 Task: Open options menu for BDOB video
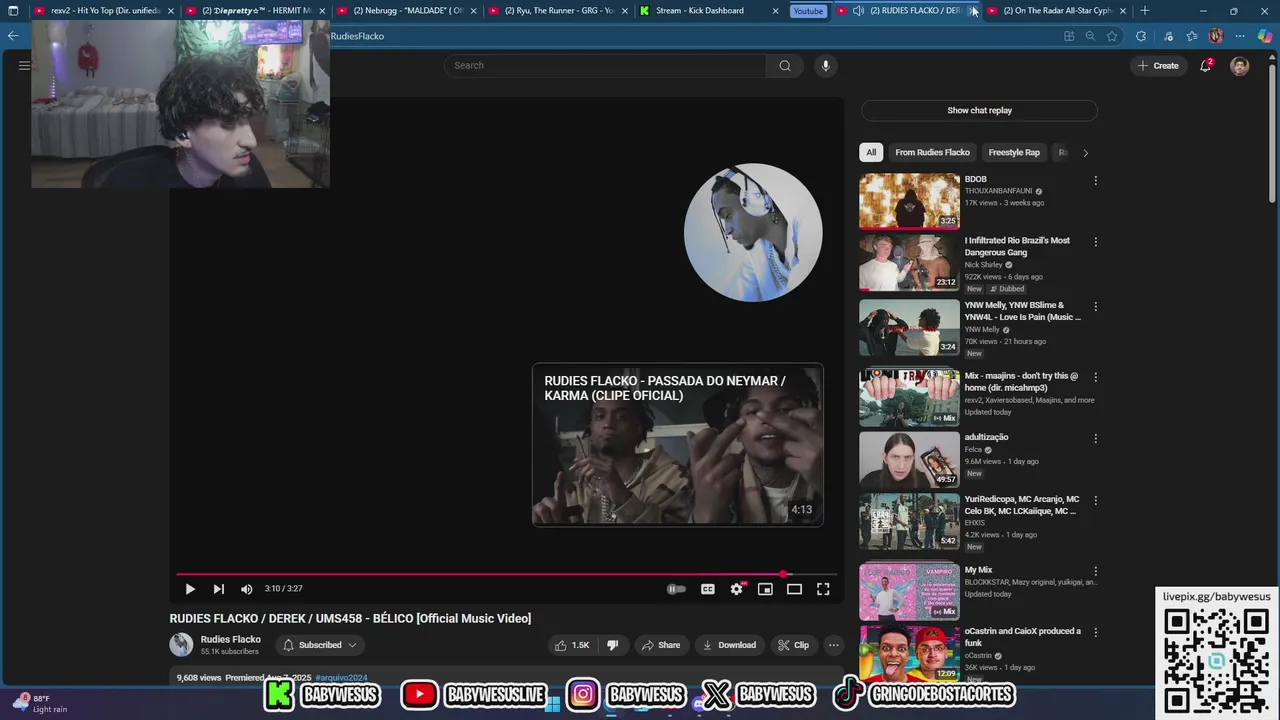click(x=1096, y=181)
